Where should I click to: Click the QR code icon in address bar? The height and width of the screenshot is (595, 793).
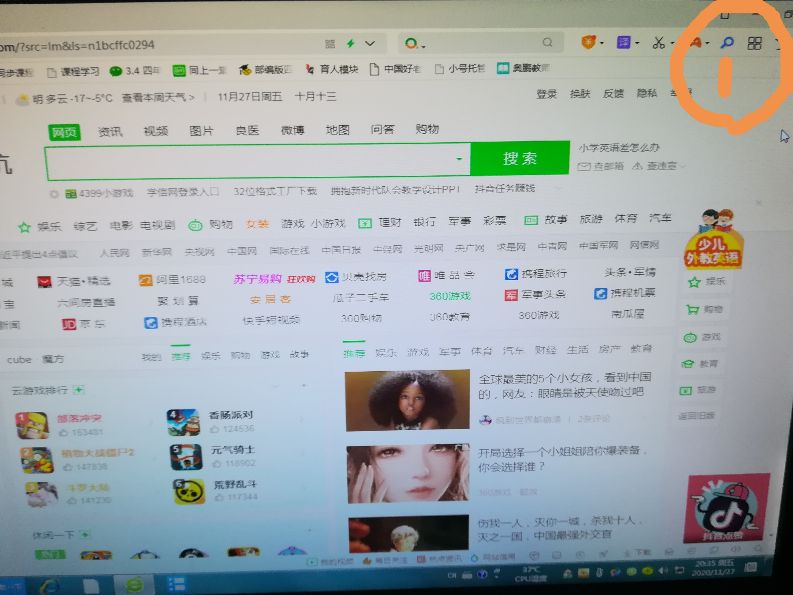(x=330, y=44)
